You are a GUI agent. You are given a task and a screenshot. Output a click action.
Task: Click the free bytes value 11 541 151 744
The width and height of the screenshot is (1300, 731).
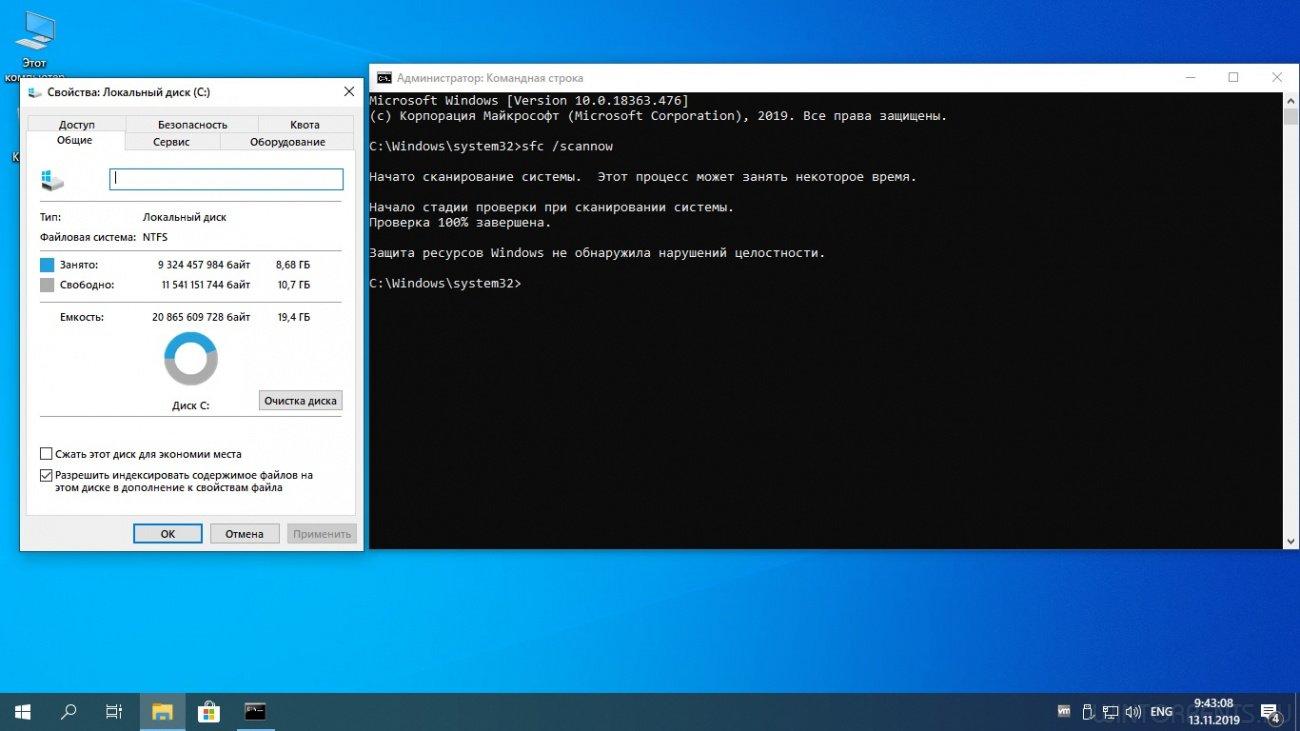pos(206,285)
